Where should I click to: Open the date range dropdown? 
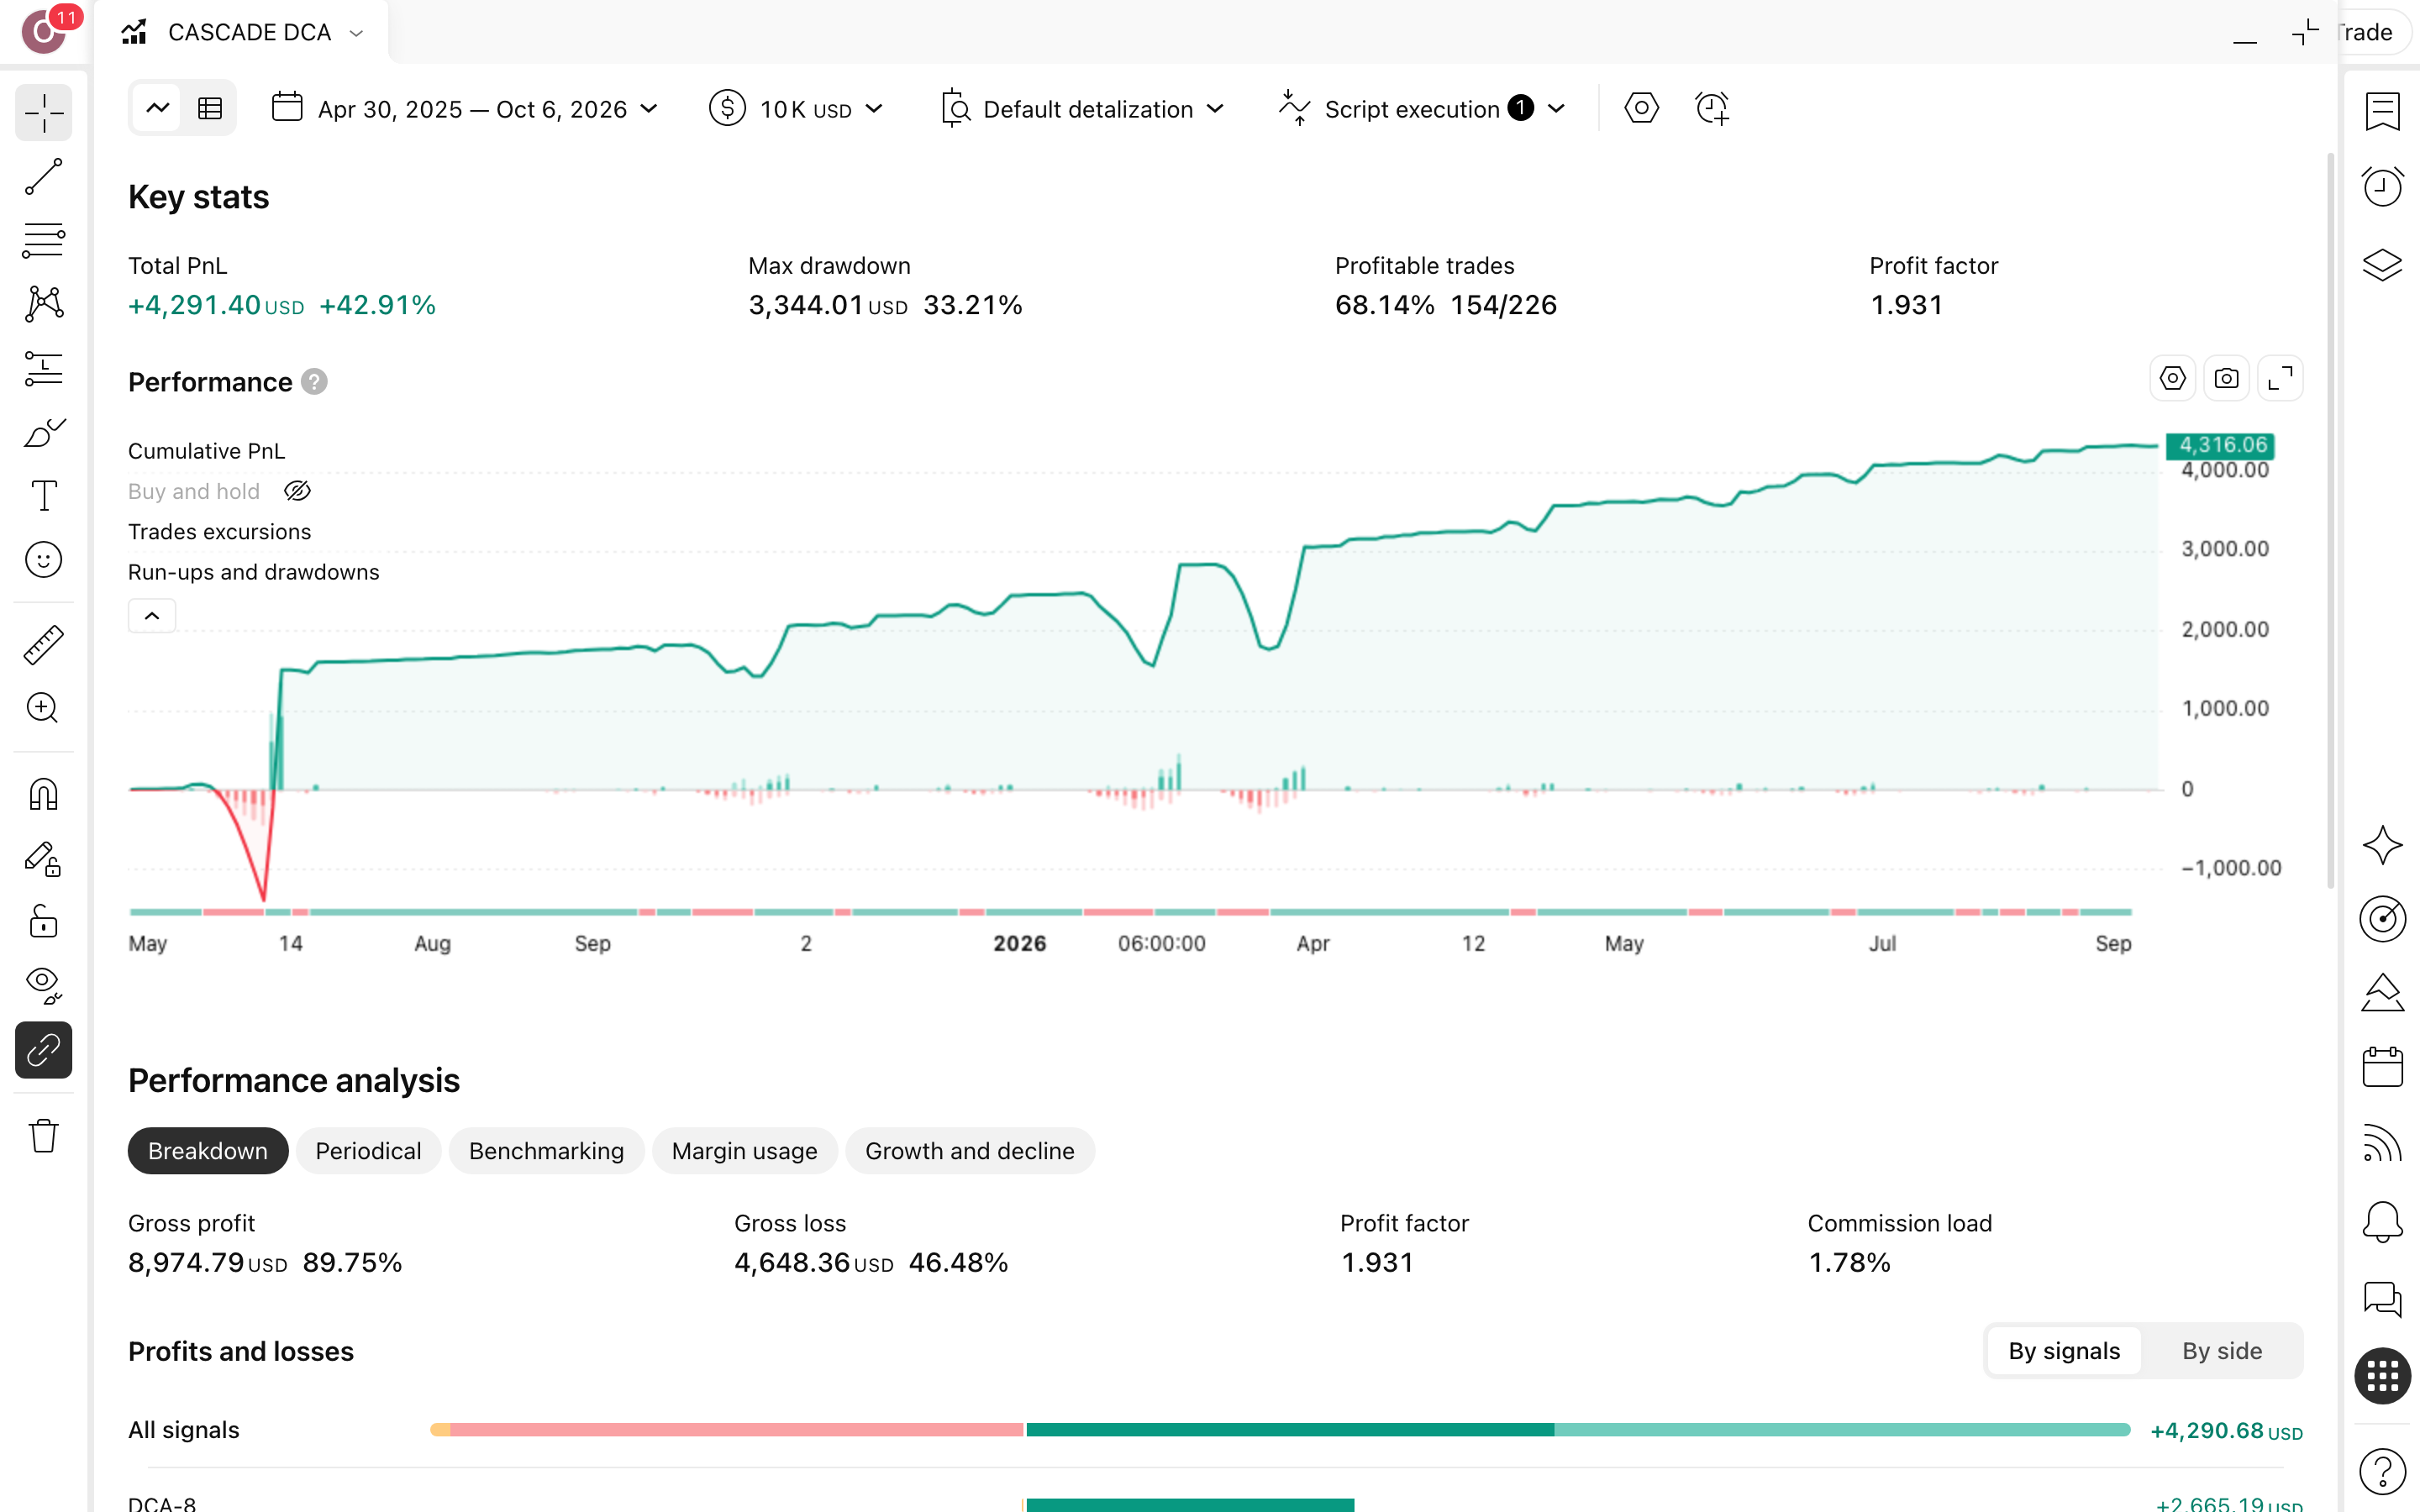click(x=465, y=108)
